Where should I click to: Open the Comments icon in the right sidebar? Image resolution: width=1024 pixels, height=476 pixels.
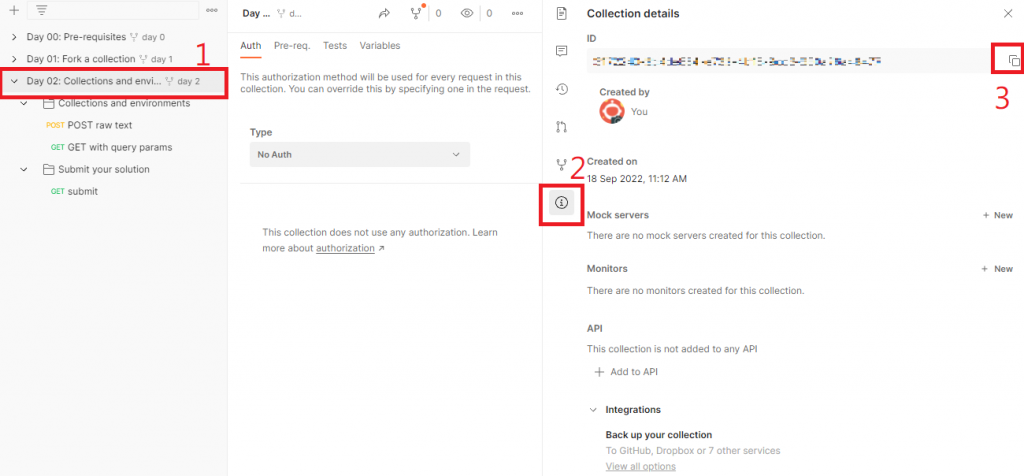(x=561, y=51)
